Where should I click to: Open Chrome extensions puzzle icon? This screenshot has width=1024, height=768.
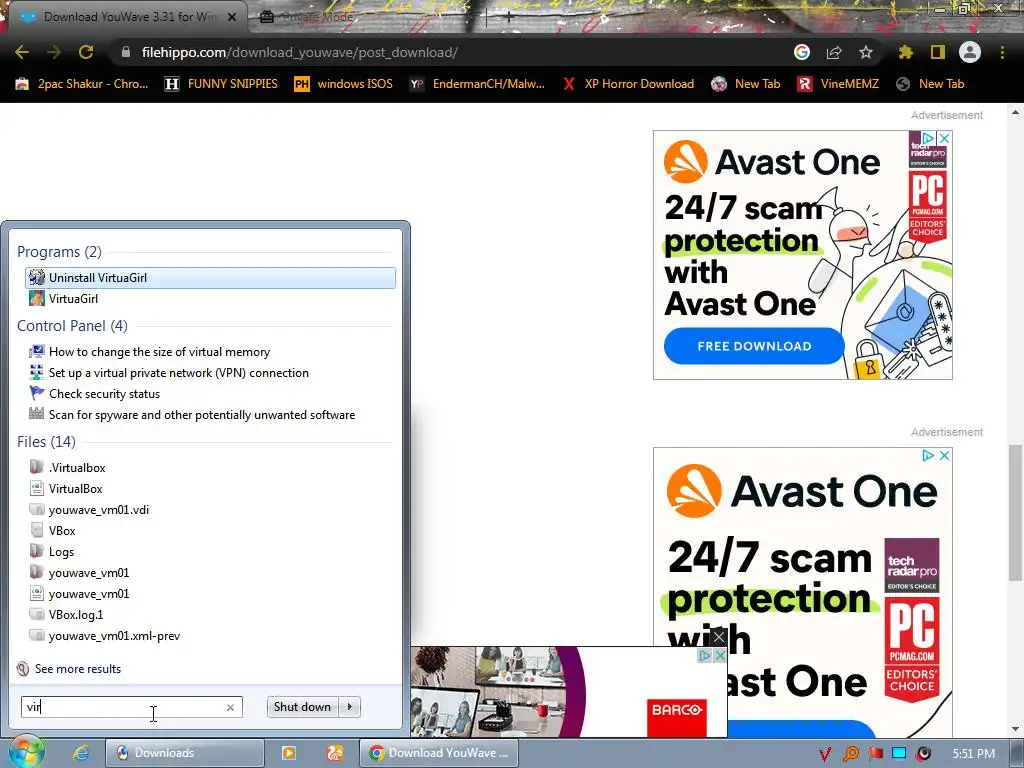coord(906,52)
